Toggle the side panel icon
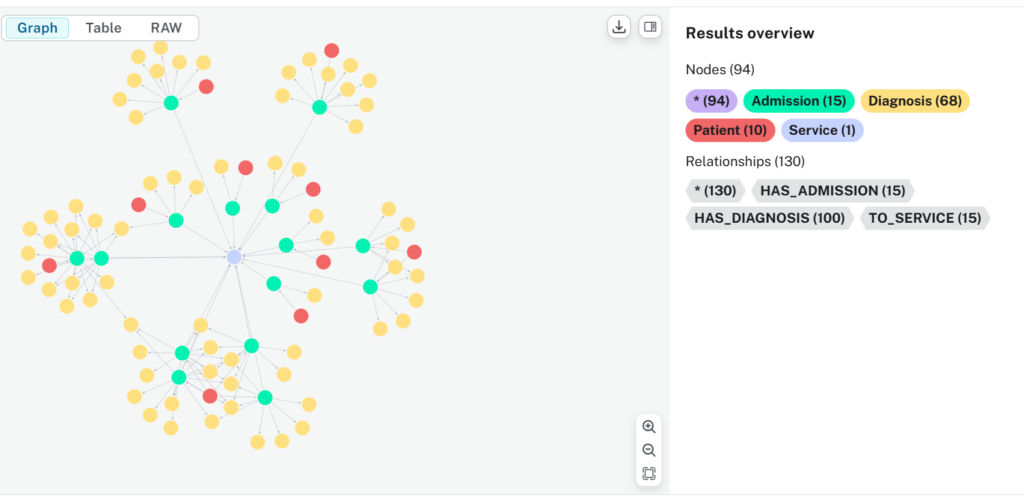The height and width of the screenshot is (497, 1024). pos(650,27)
